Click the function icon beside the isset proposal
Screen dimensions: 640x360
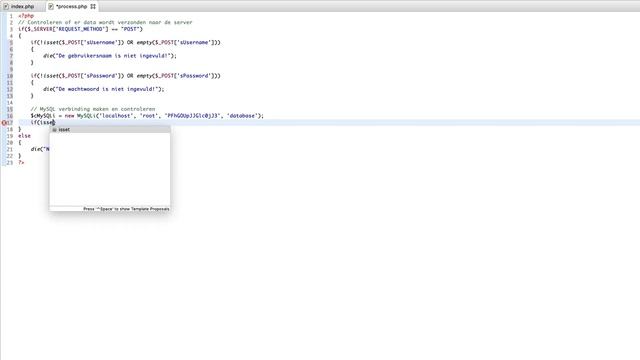54,130
